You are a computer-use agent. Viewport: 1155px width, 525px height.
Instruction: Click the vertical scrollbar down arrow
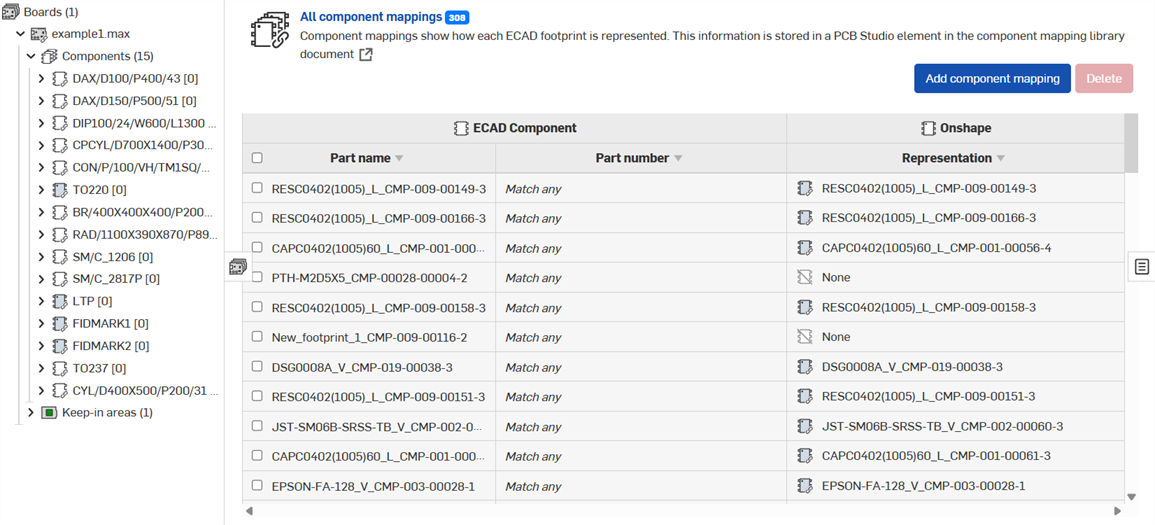coord(1132,496)
